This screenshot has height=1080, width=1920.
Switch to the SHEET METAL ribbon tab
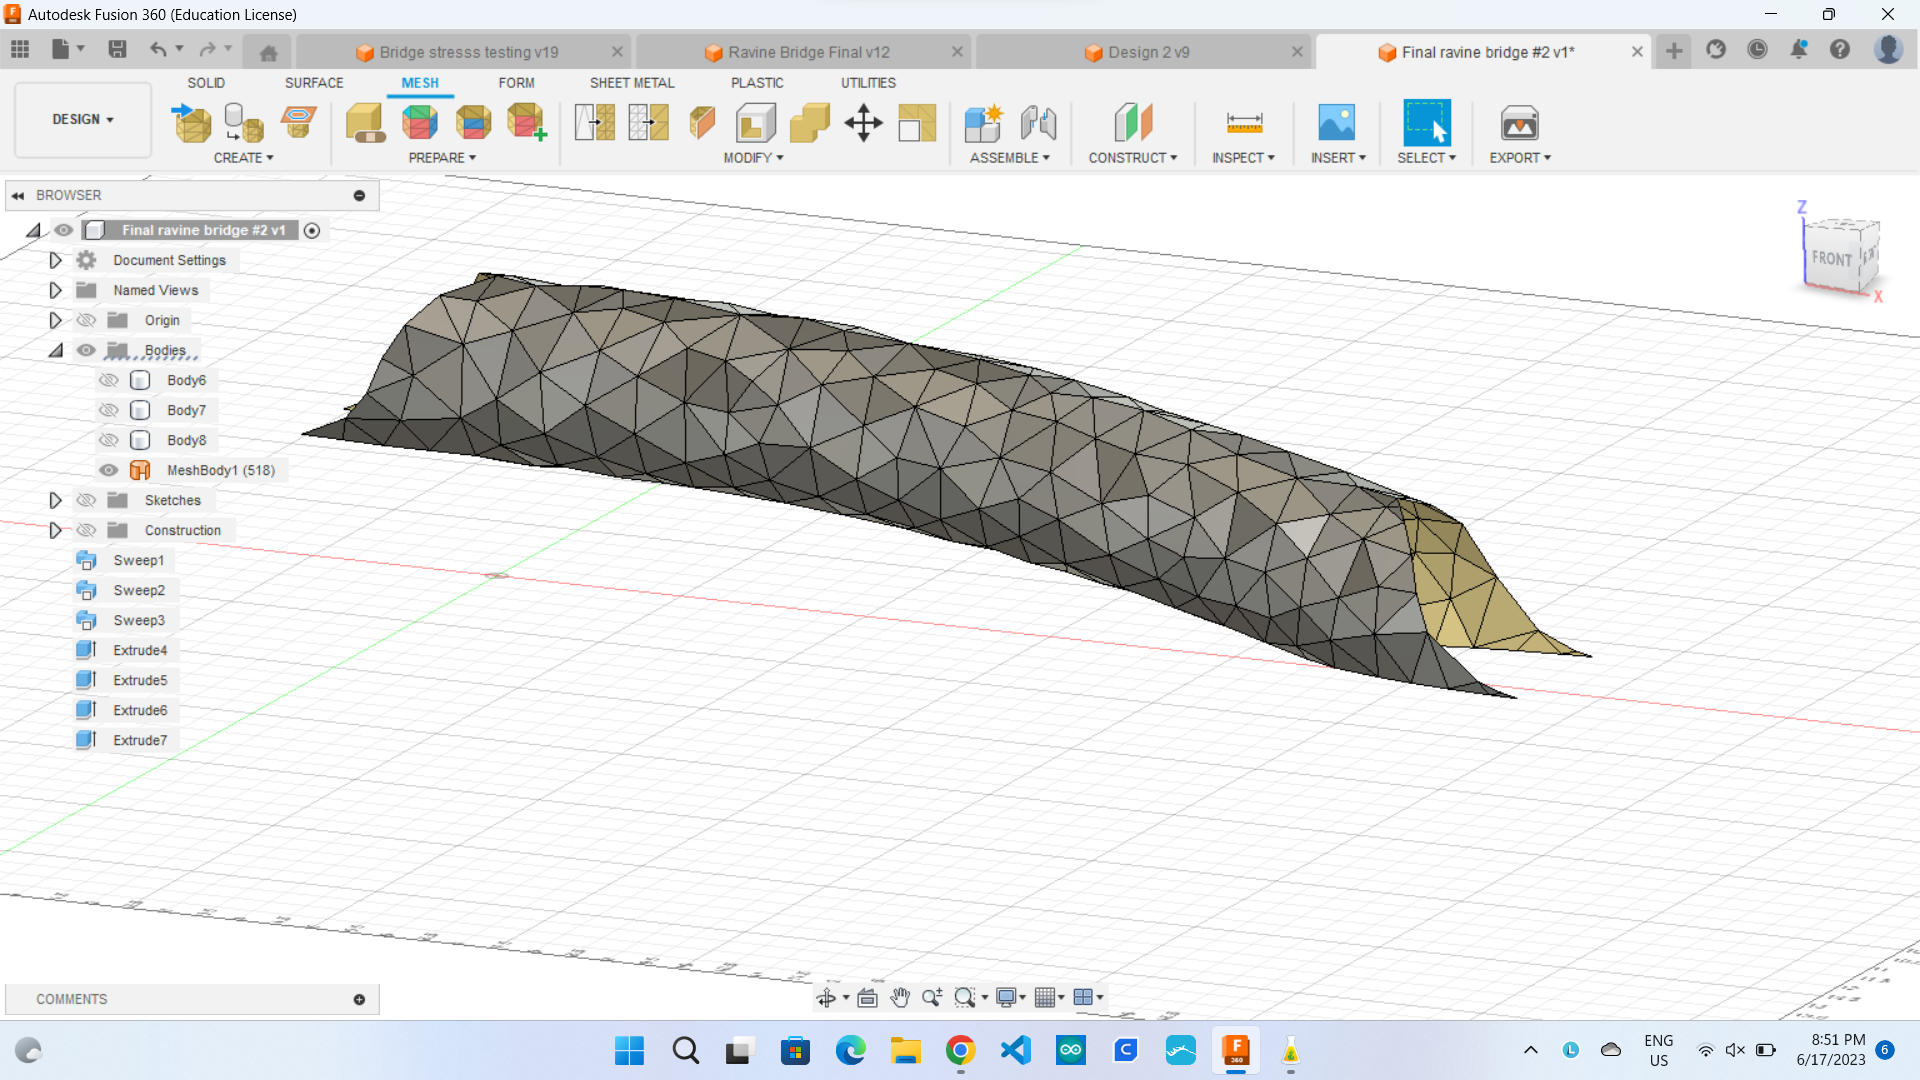pos(631,83)
